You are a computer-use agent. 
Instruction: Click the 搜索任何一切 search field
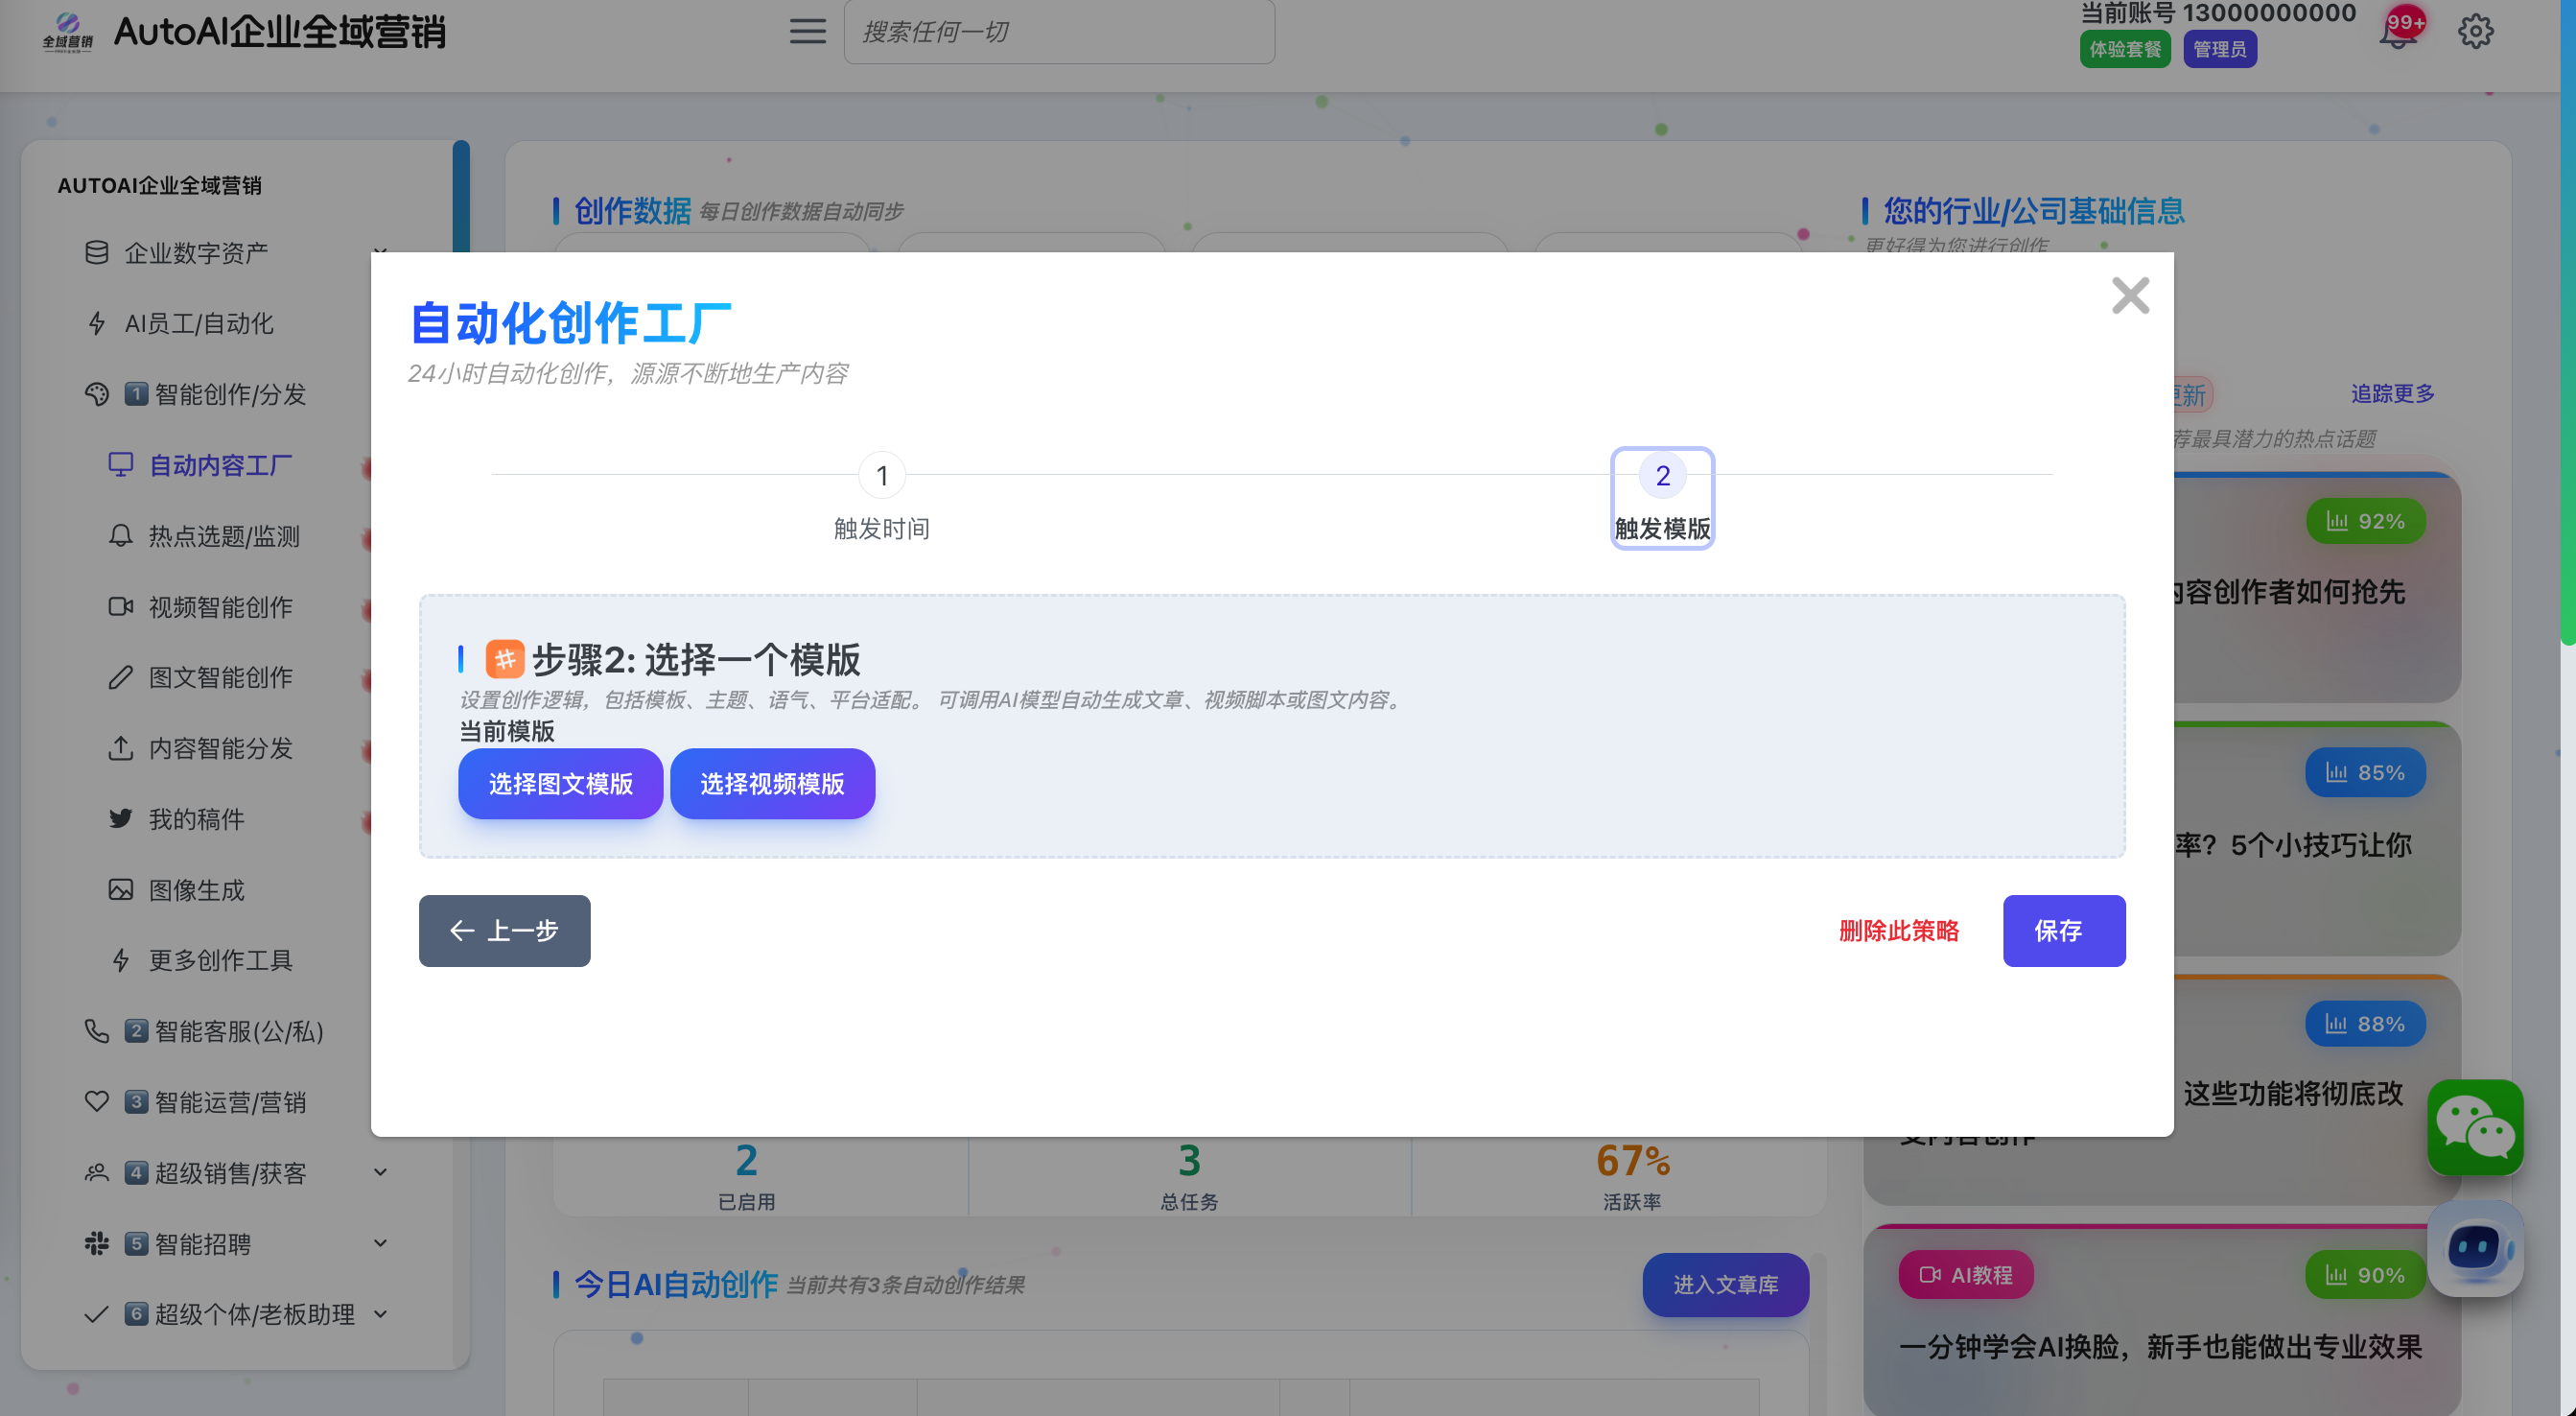tap(1058, 32)
